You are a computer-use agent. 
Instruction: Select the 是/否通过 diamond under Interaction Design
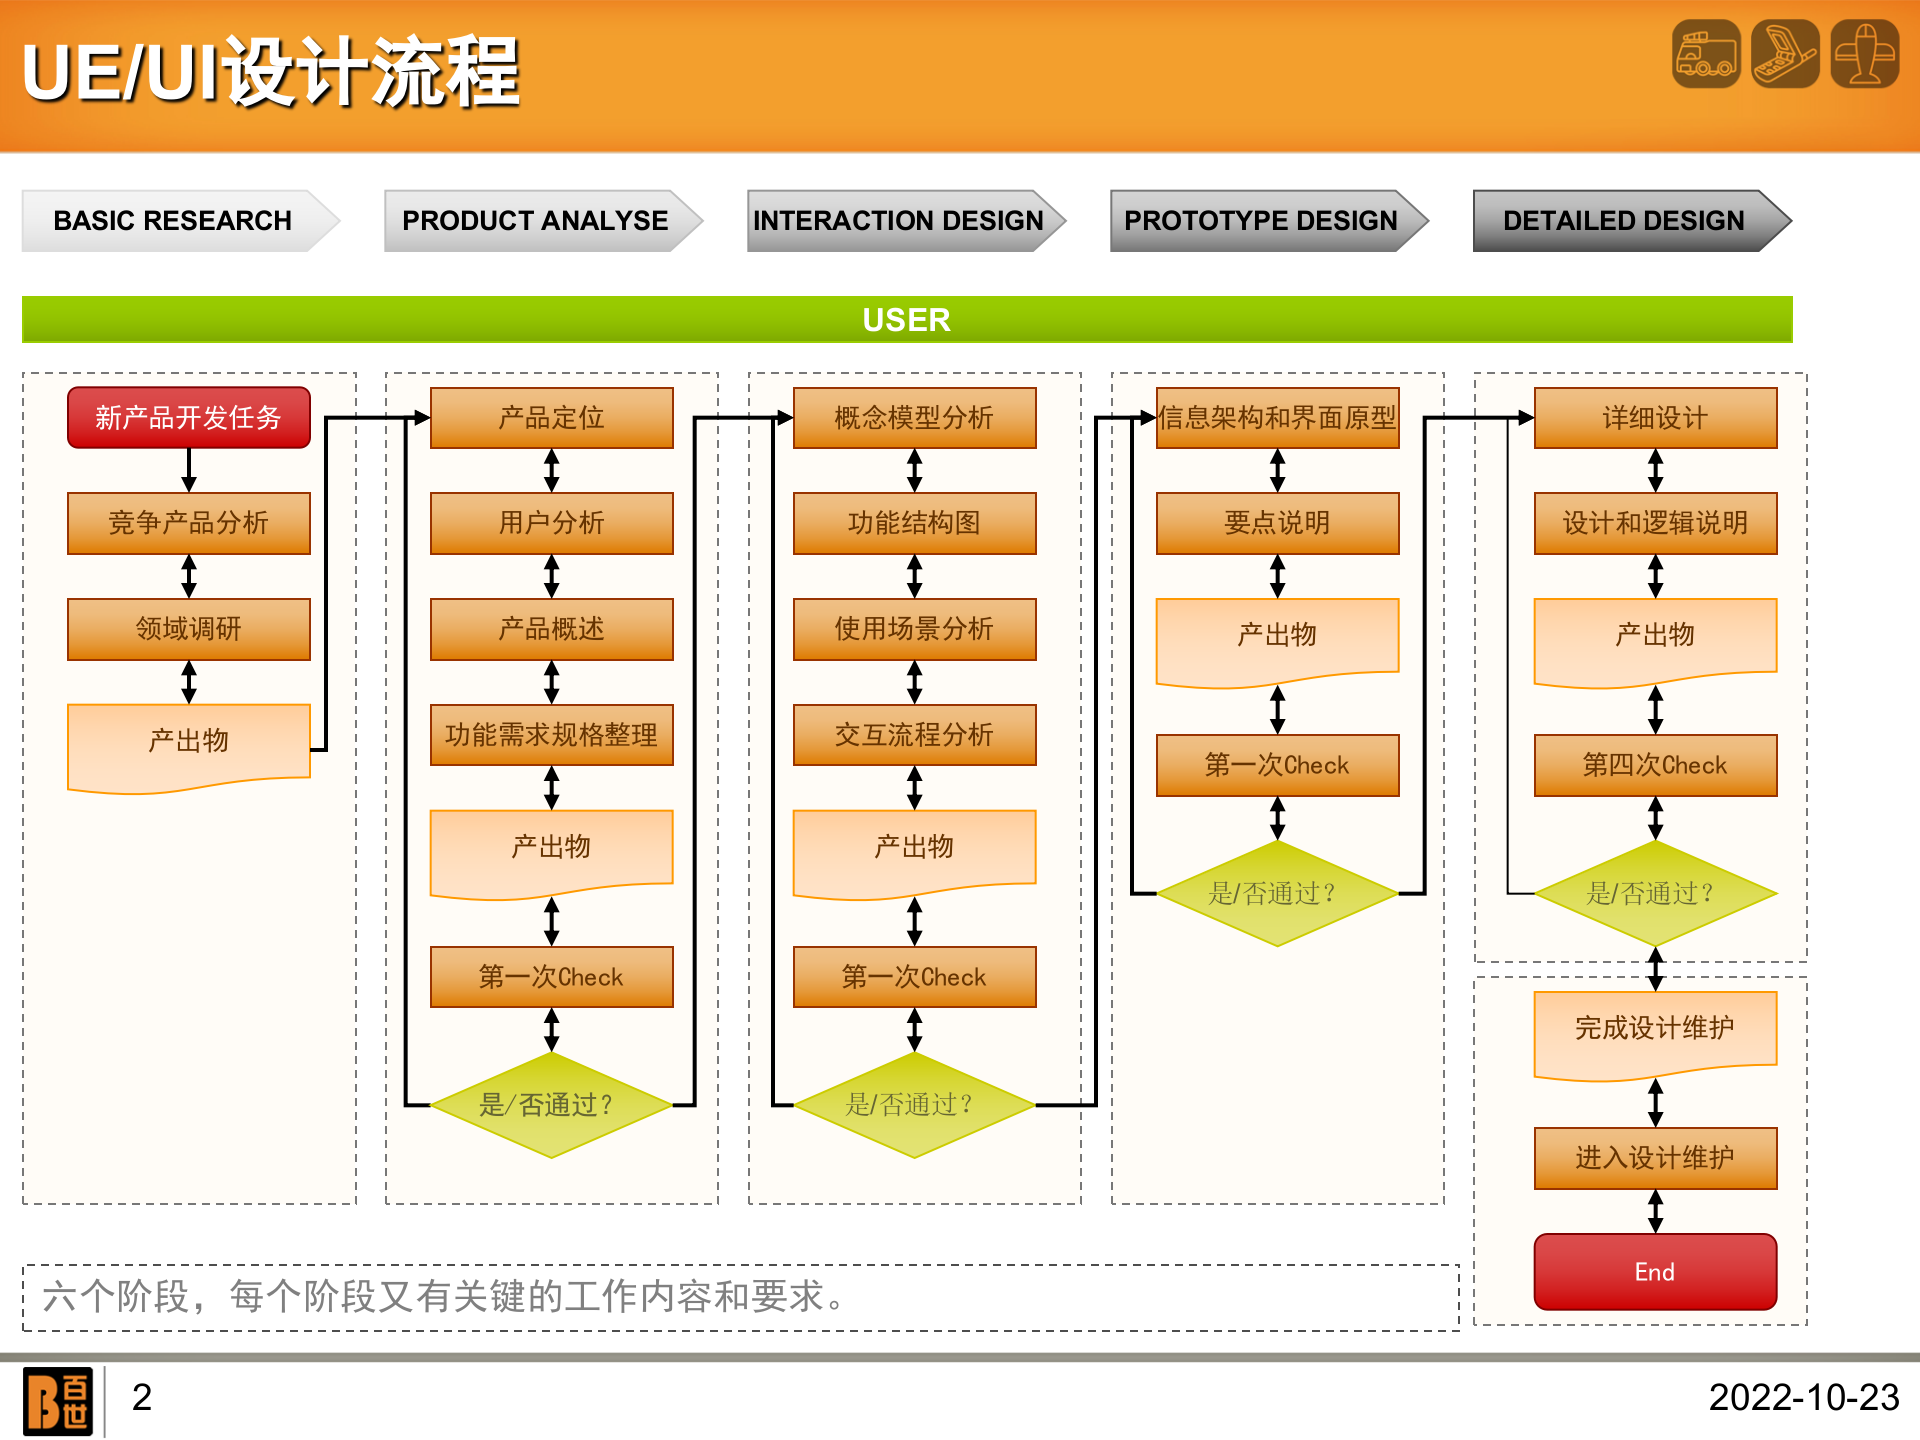[913, 1106]
